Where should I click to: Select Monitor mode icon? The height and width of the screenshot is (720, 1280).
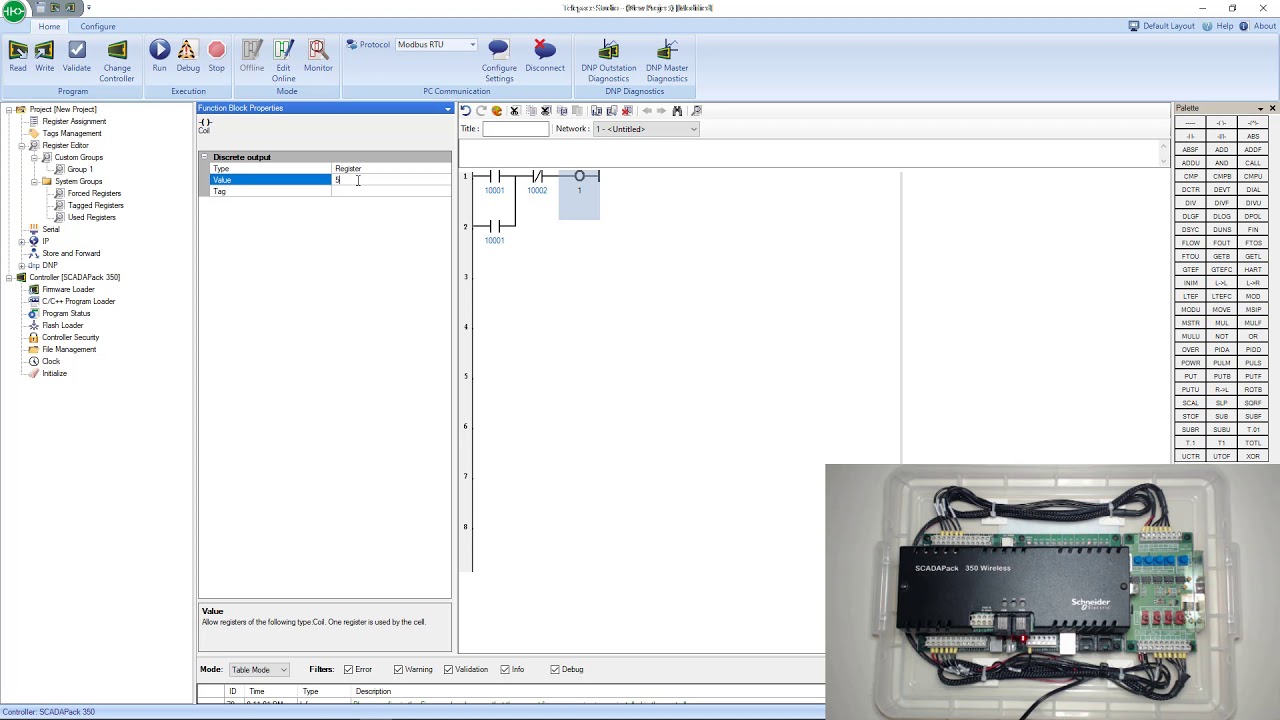tap(318, 51)
